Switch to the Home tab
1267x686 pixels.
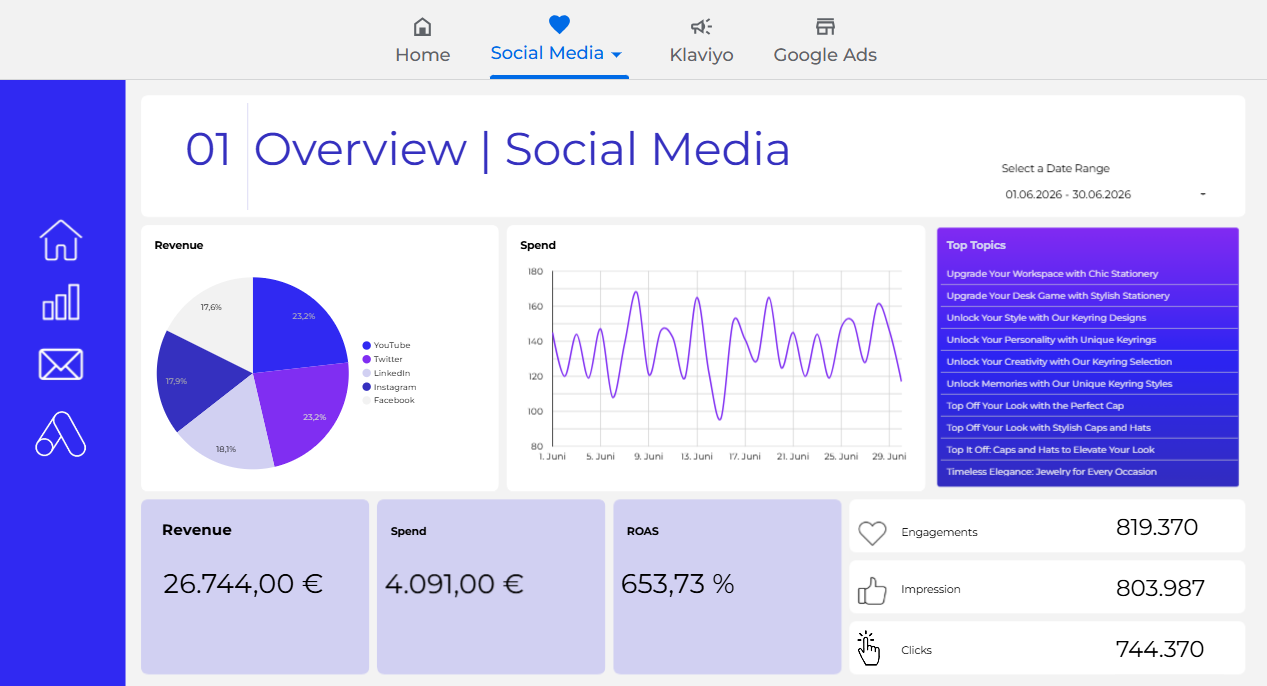(422, 55)
